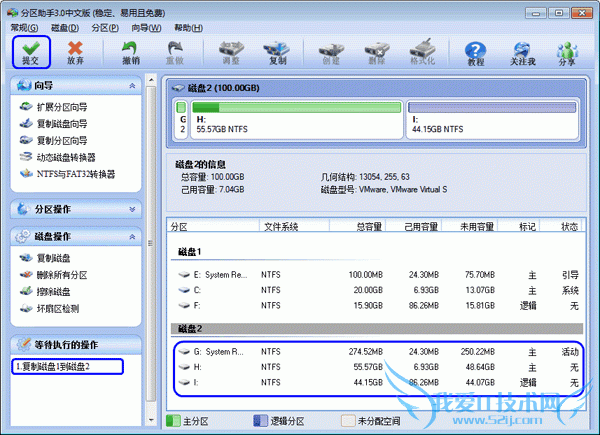
Task: Open the 分区(P) menu
Action: click(105, 28)
